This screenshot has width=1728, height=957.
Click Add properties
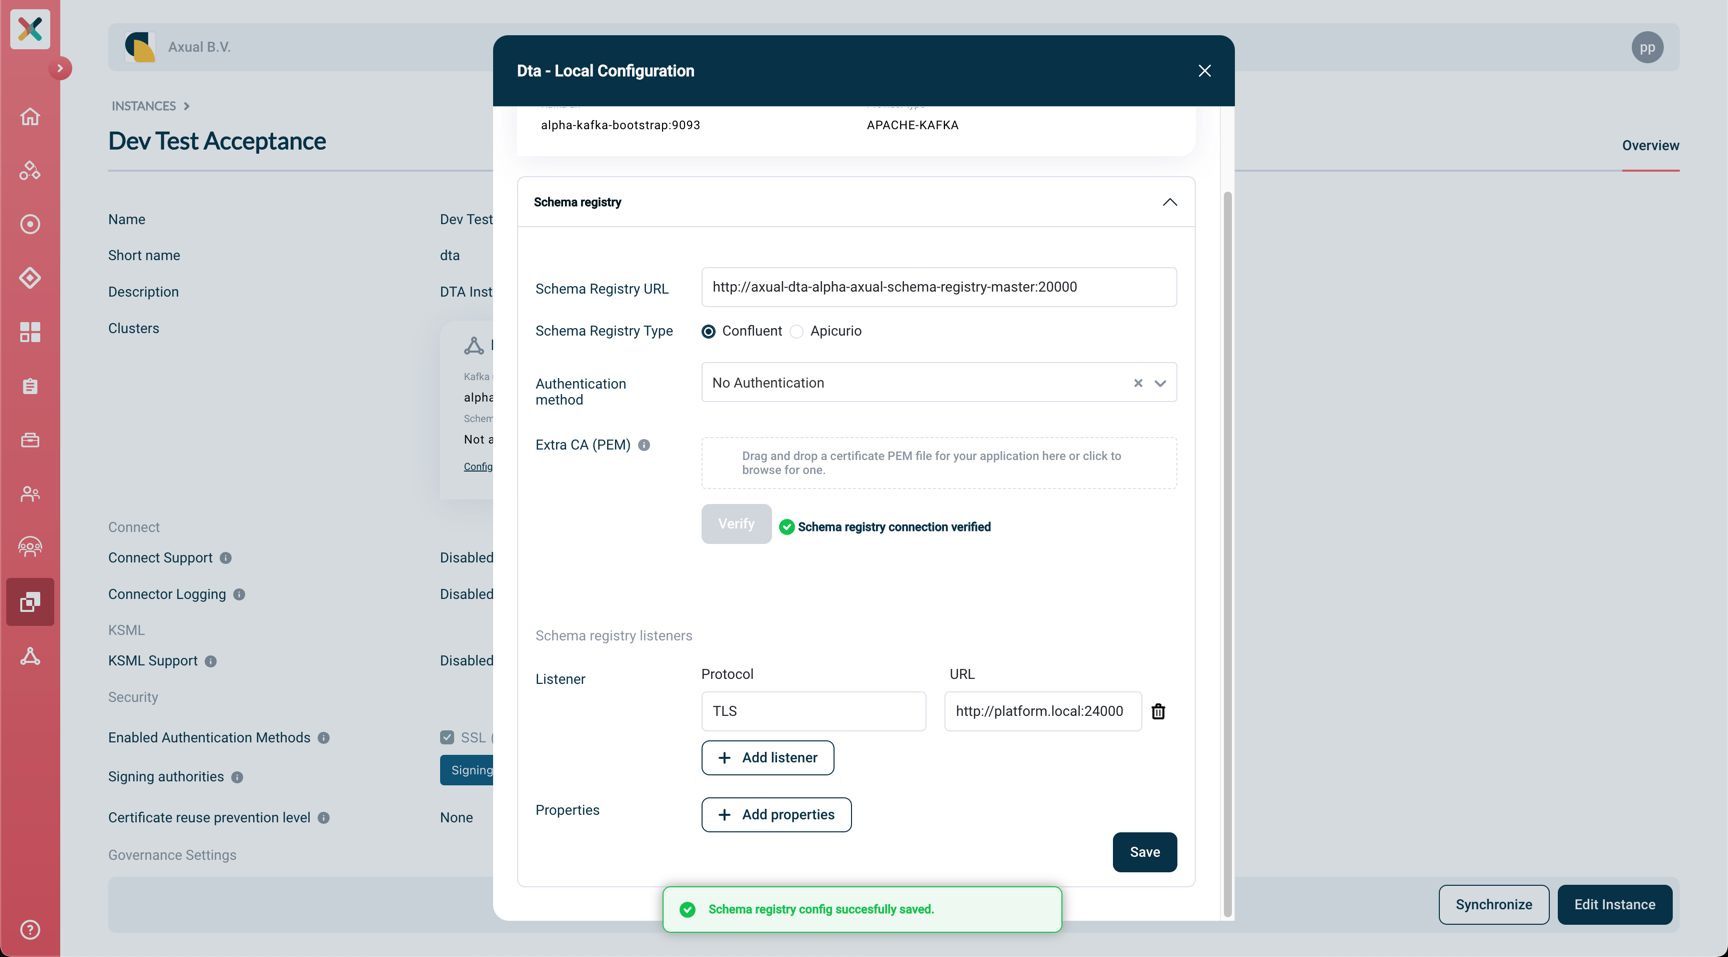[x=776, y=815]
